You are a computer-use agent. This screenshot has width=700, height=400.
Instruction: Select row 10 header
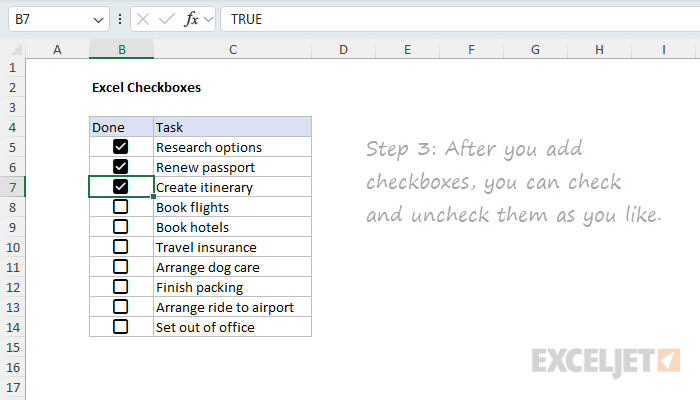[x=12, y=247]
